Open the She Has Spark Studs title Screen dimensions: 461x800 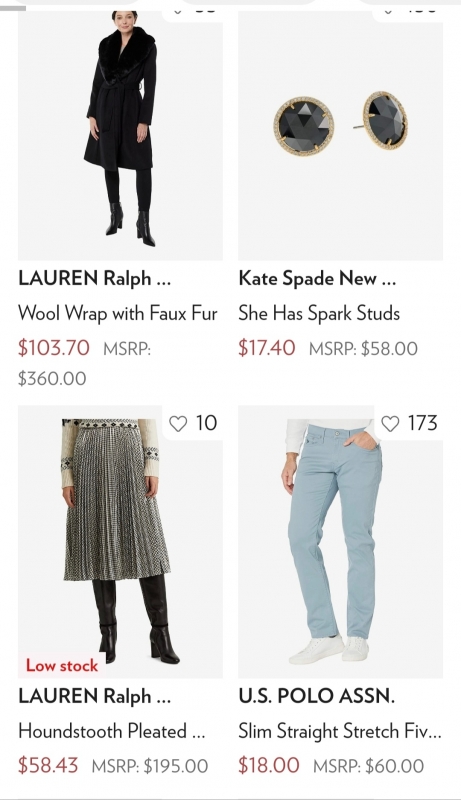319,313
